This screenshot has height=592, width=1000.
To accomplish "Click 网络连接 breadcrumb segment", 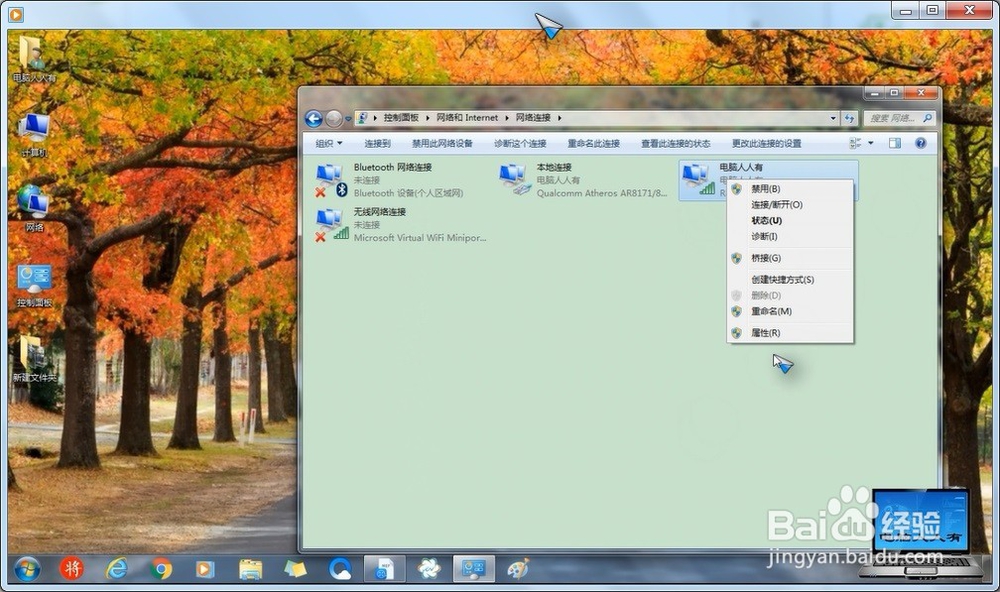I will [x=533, y=117].
